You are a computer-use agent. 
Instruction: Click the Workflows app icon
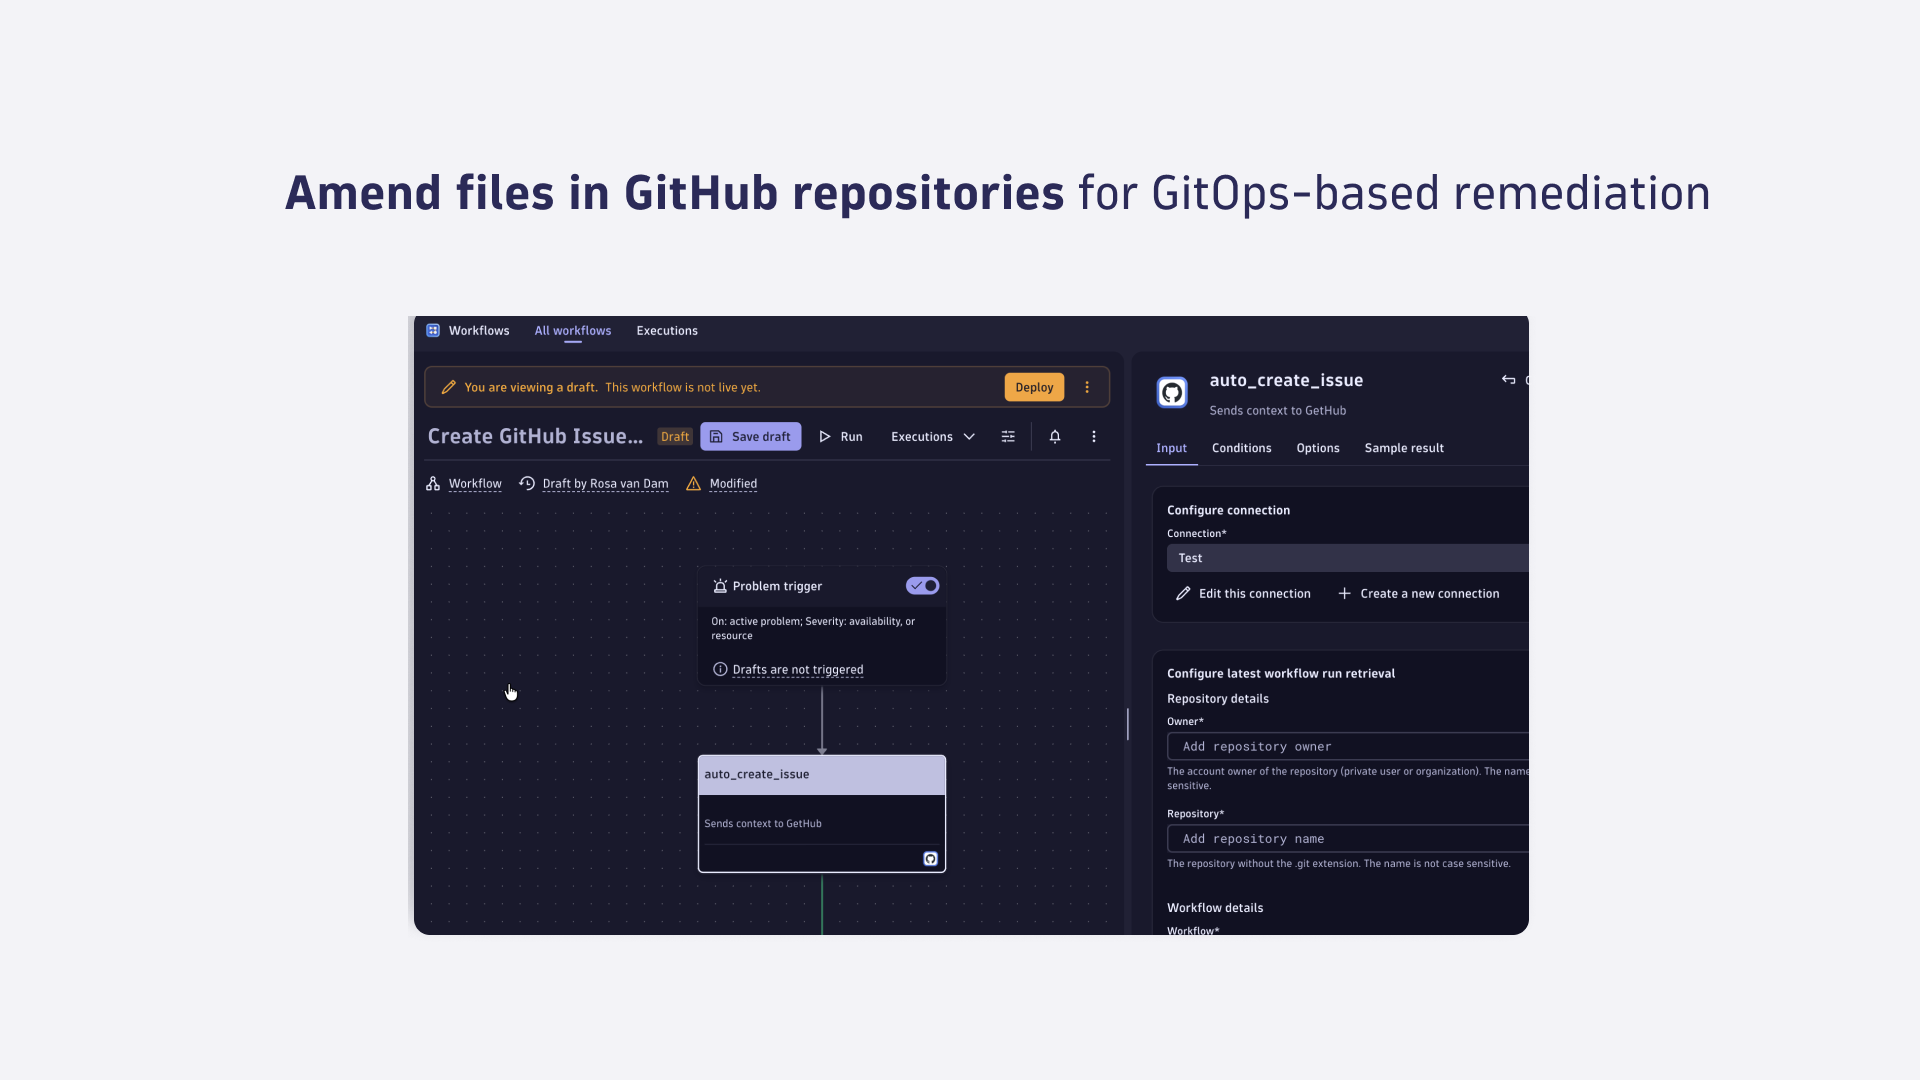point(433,330)
